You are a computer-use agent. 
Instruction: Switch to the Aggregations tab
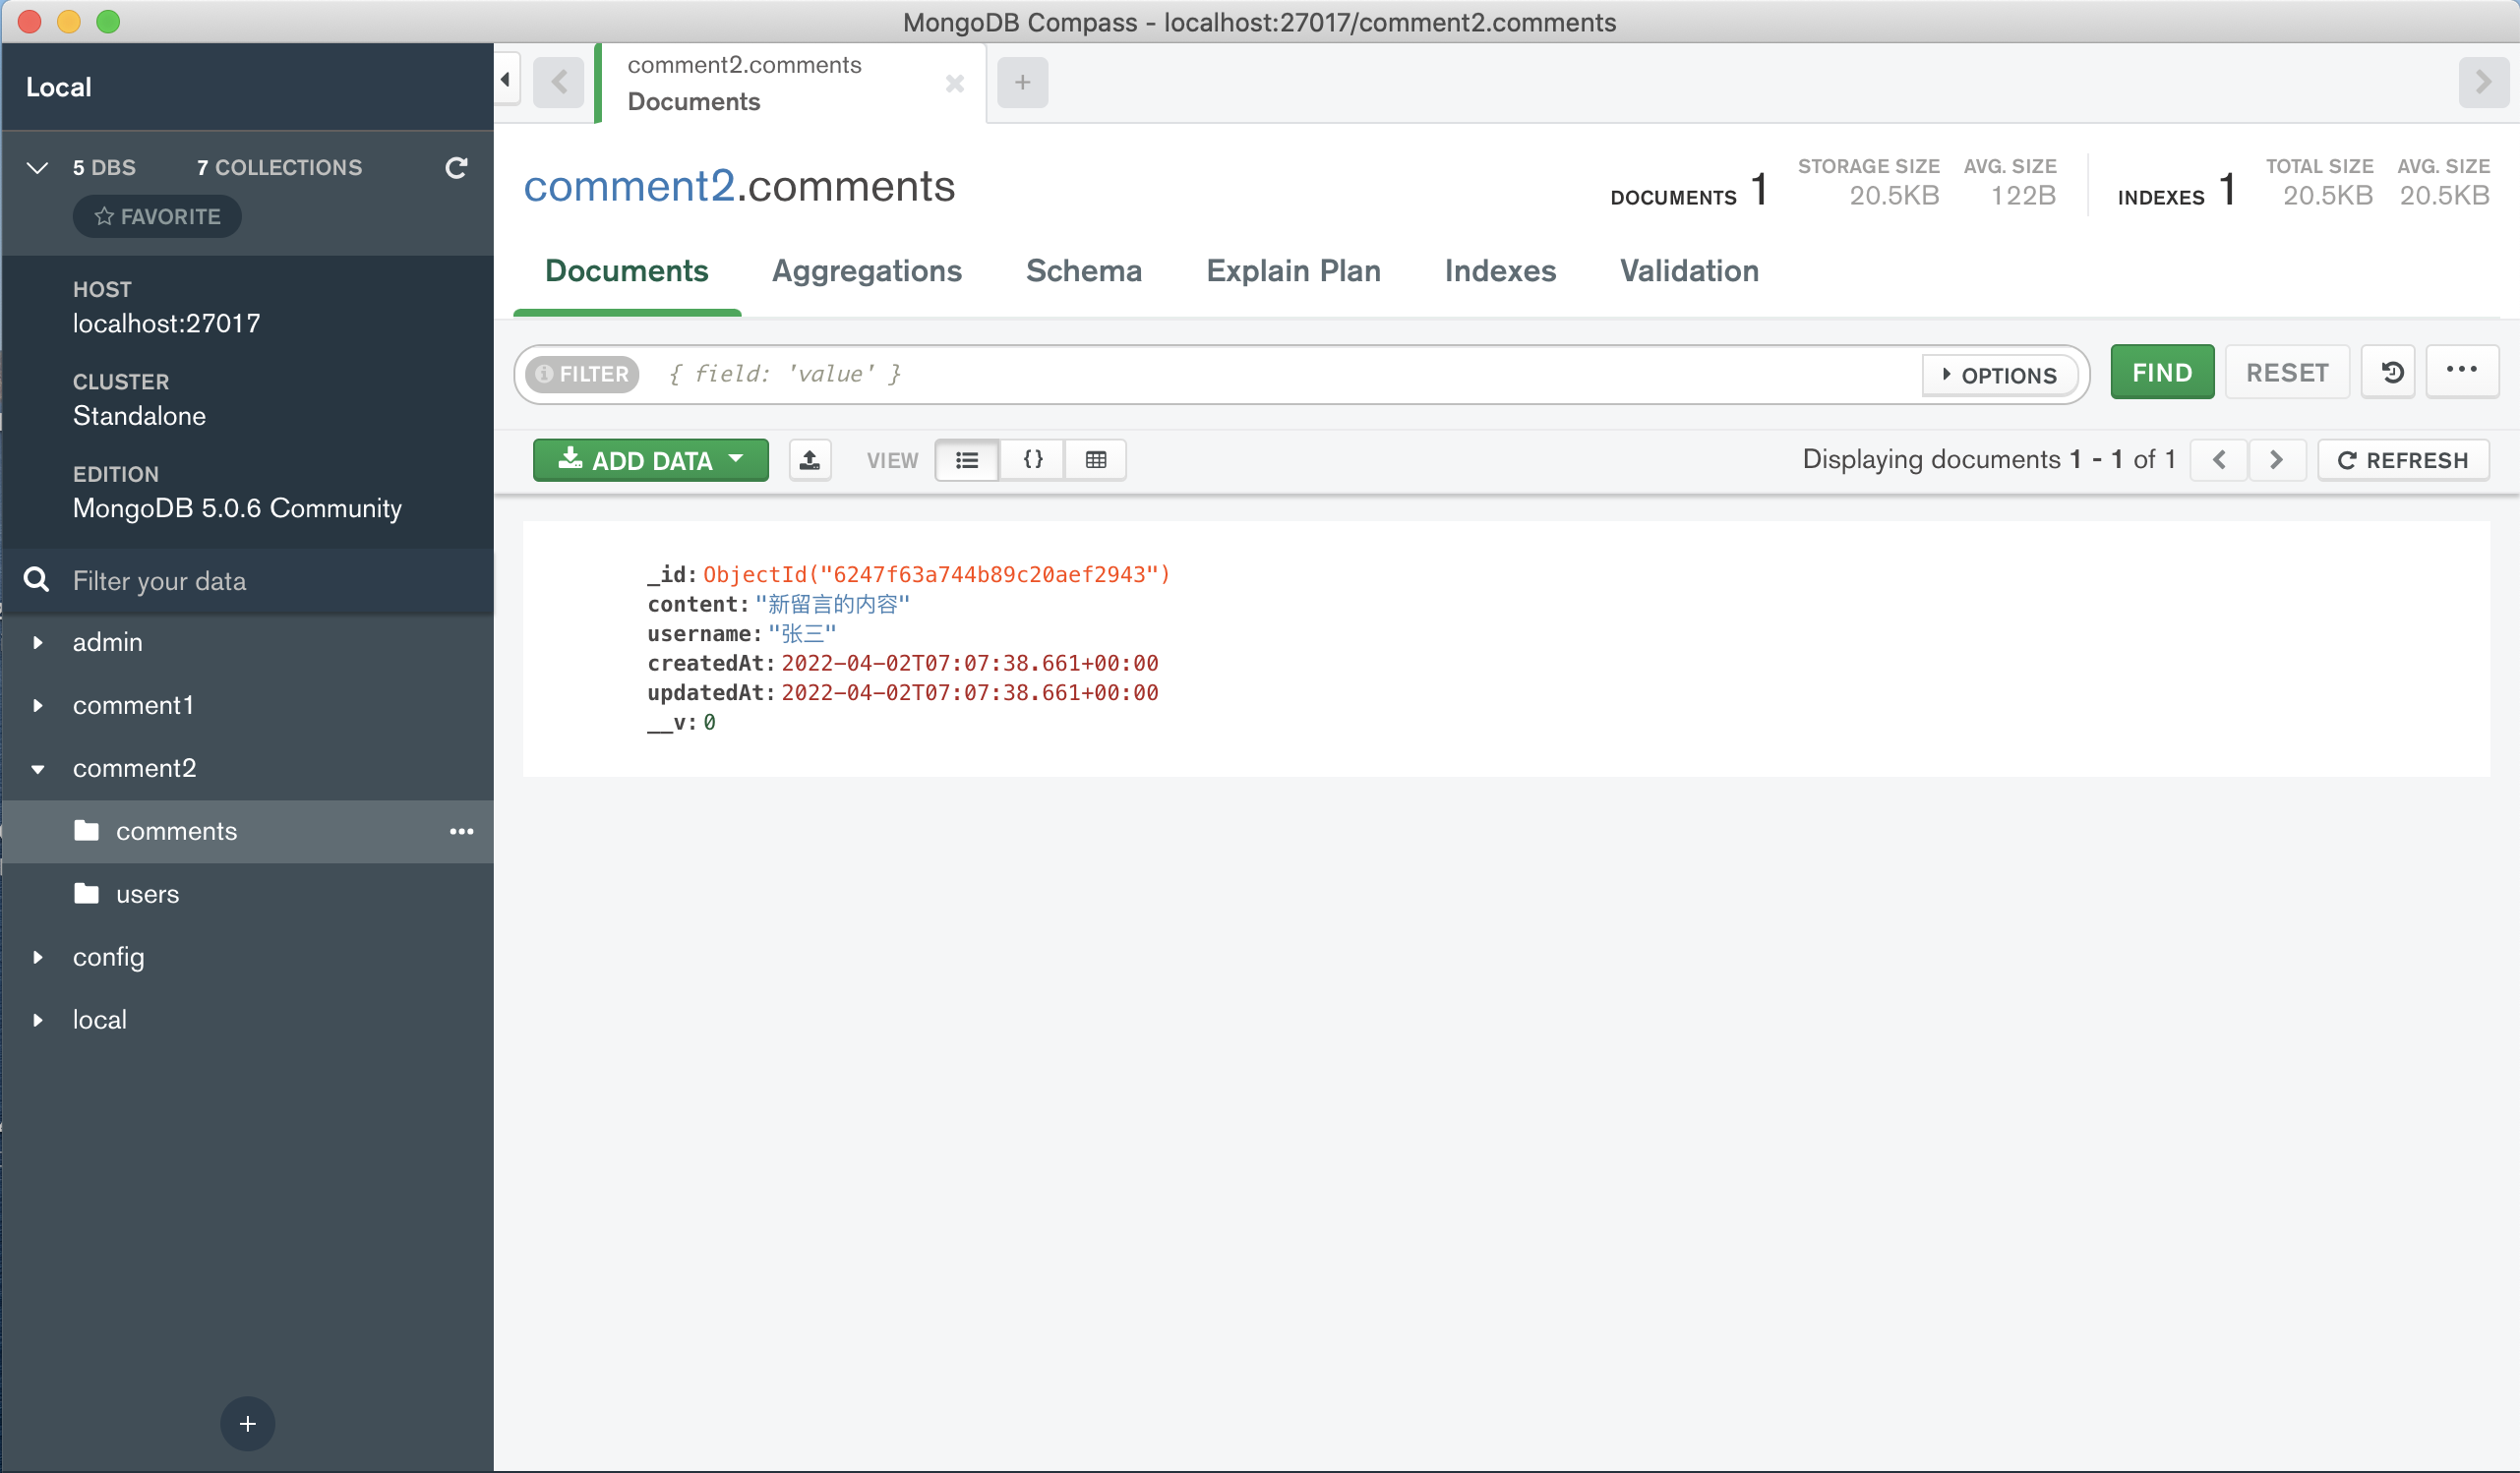866,271
